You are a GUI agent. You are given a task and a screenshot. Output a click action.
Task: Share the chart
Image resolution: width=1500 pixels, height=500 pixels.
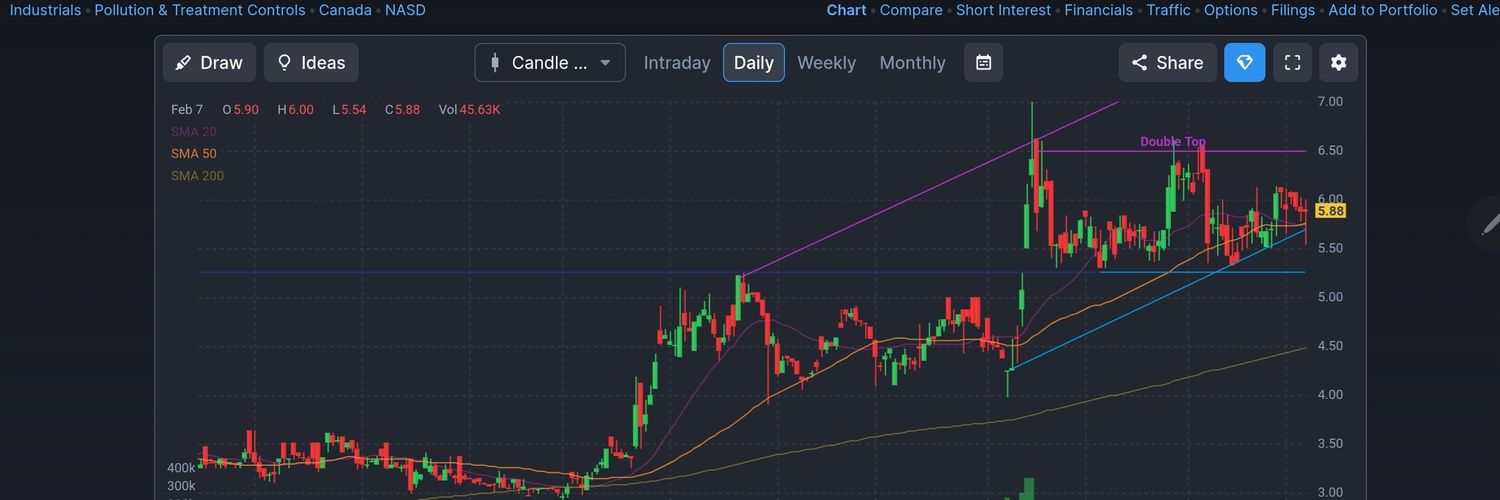click(1167, 63)
